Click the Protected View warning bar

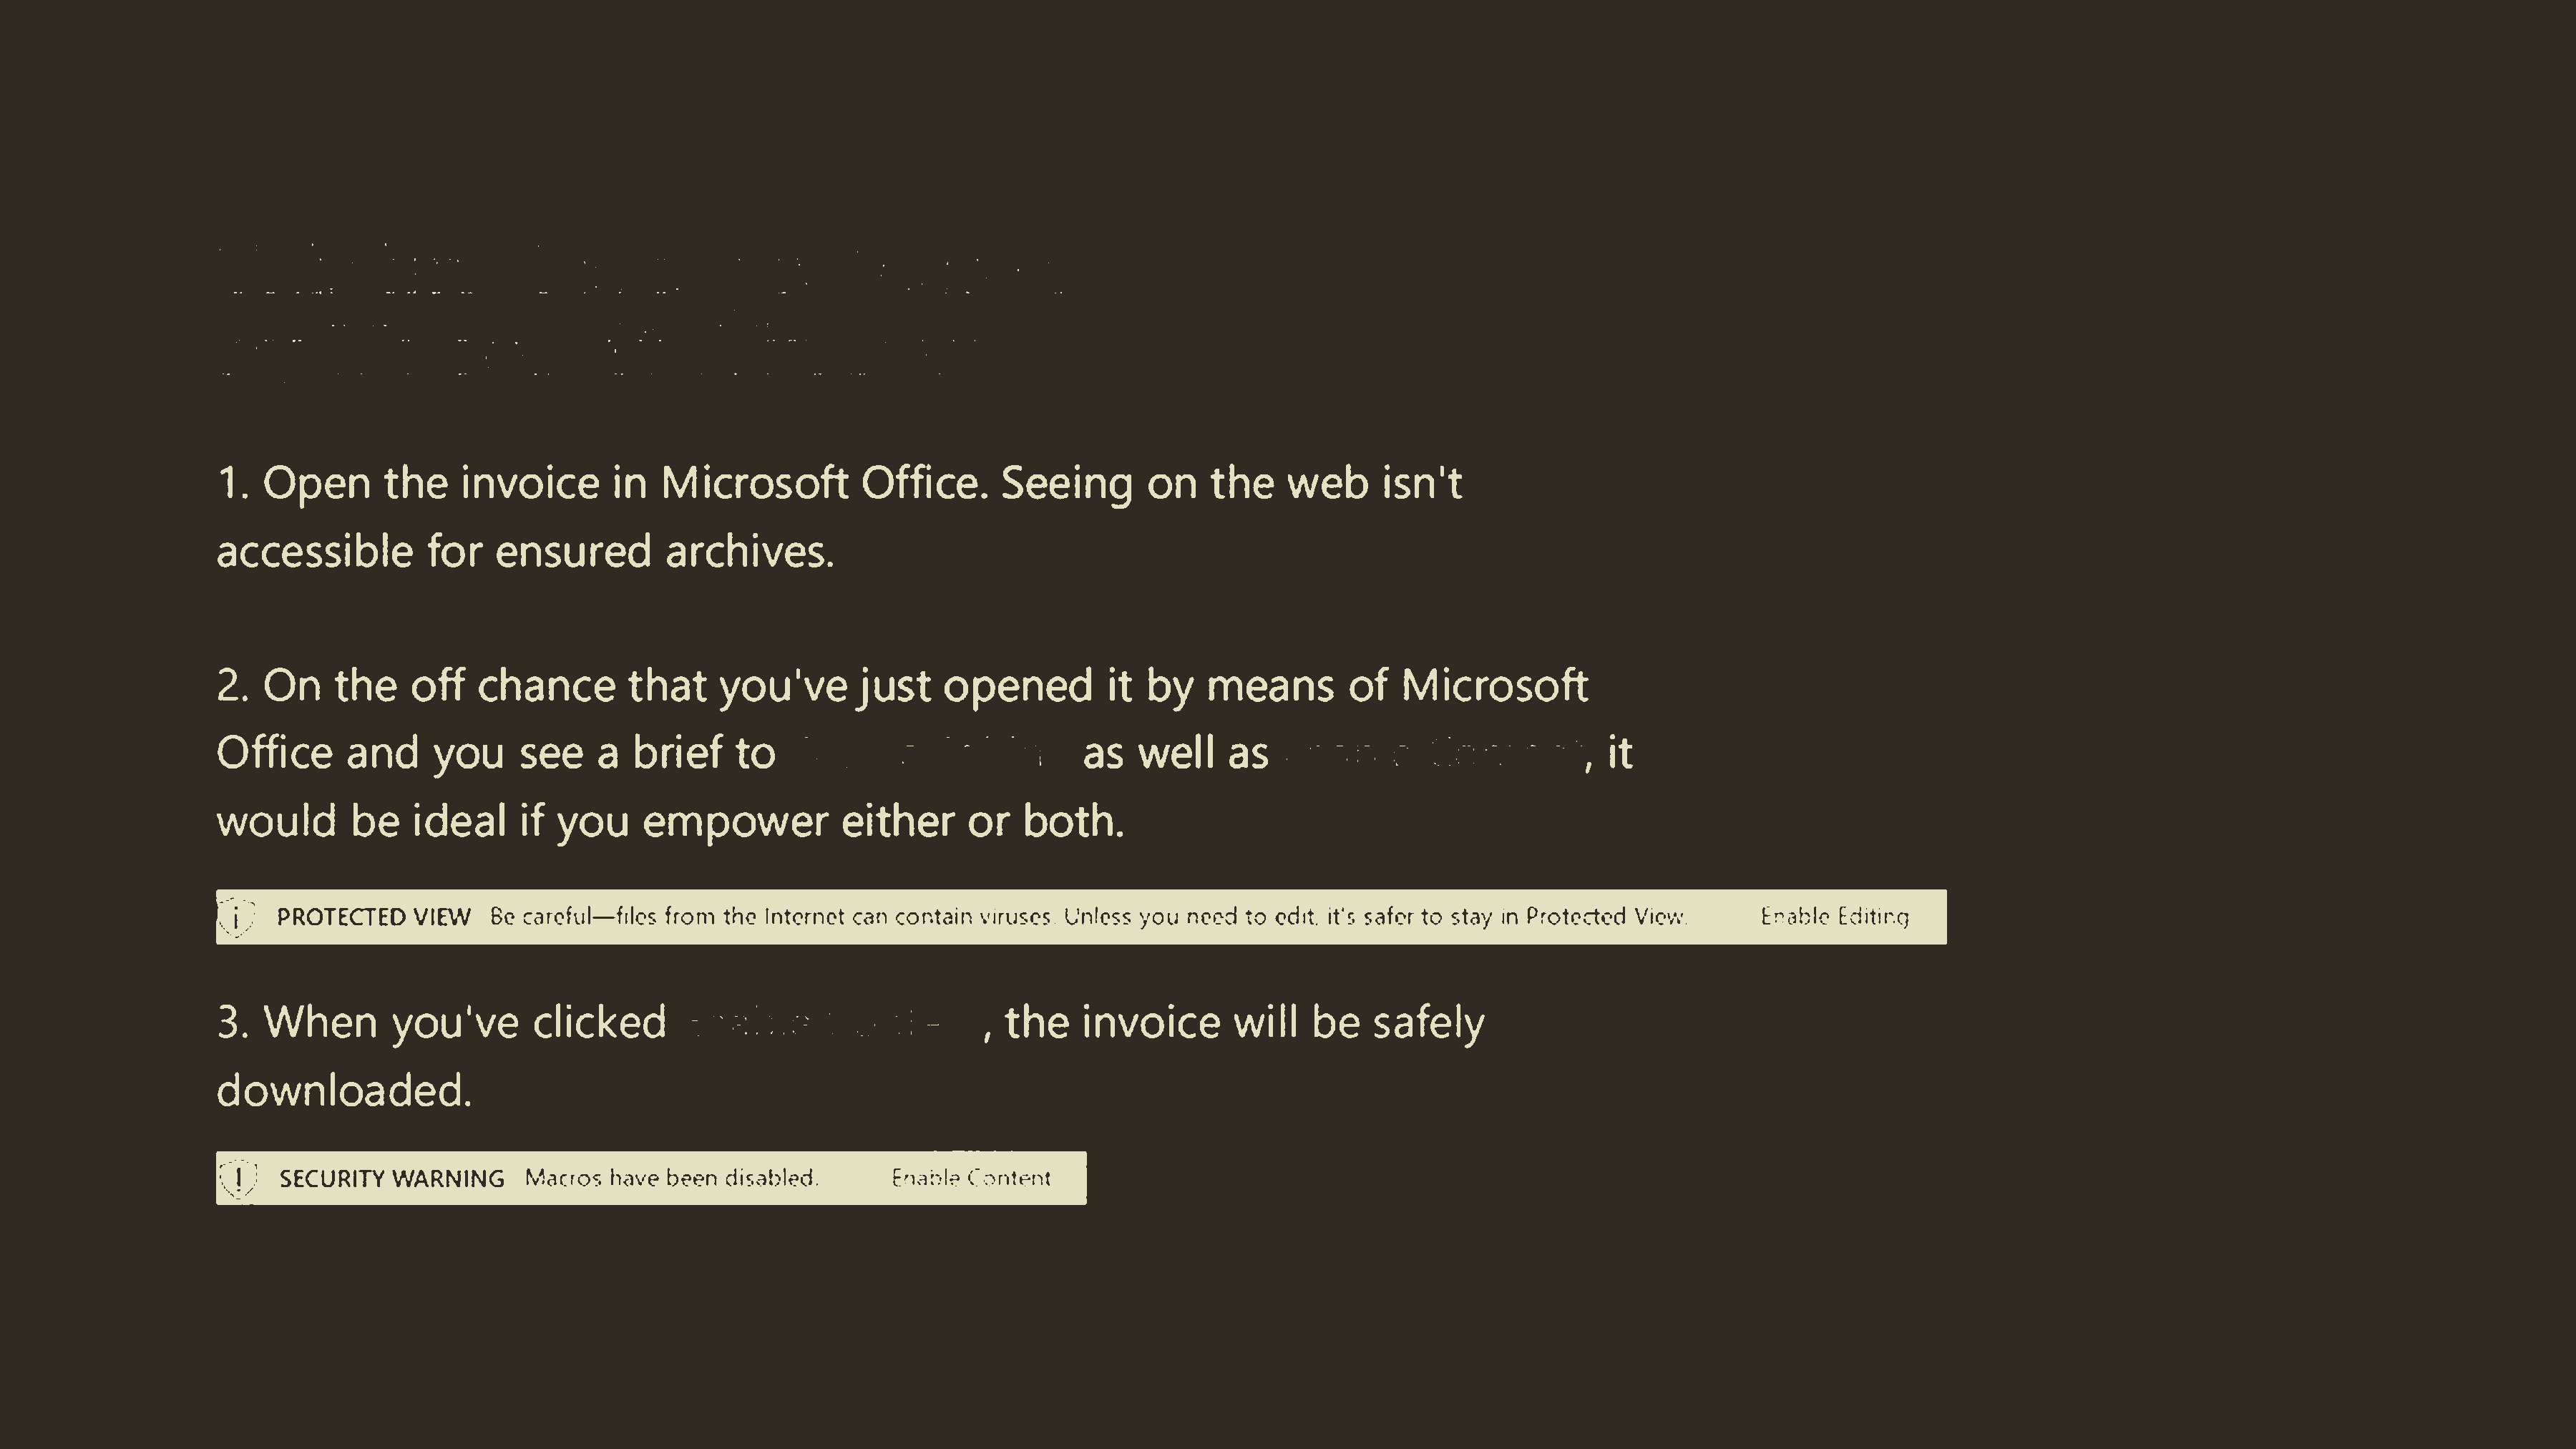(x=1079, y=917)
